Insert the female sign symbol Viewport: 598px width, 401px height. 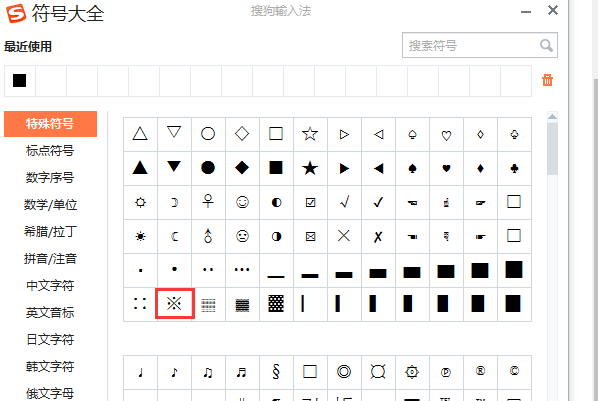point(208,201)
